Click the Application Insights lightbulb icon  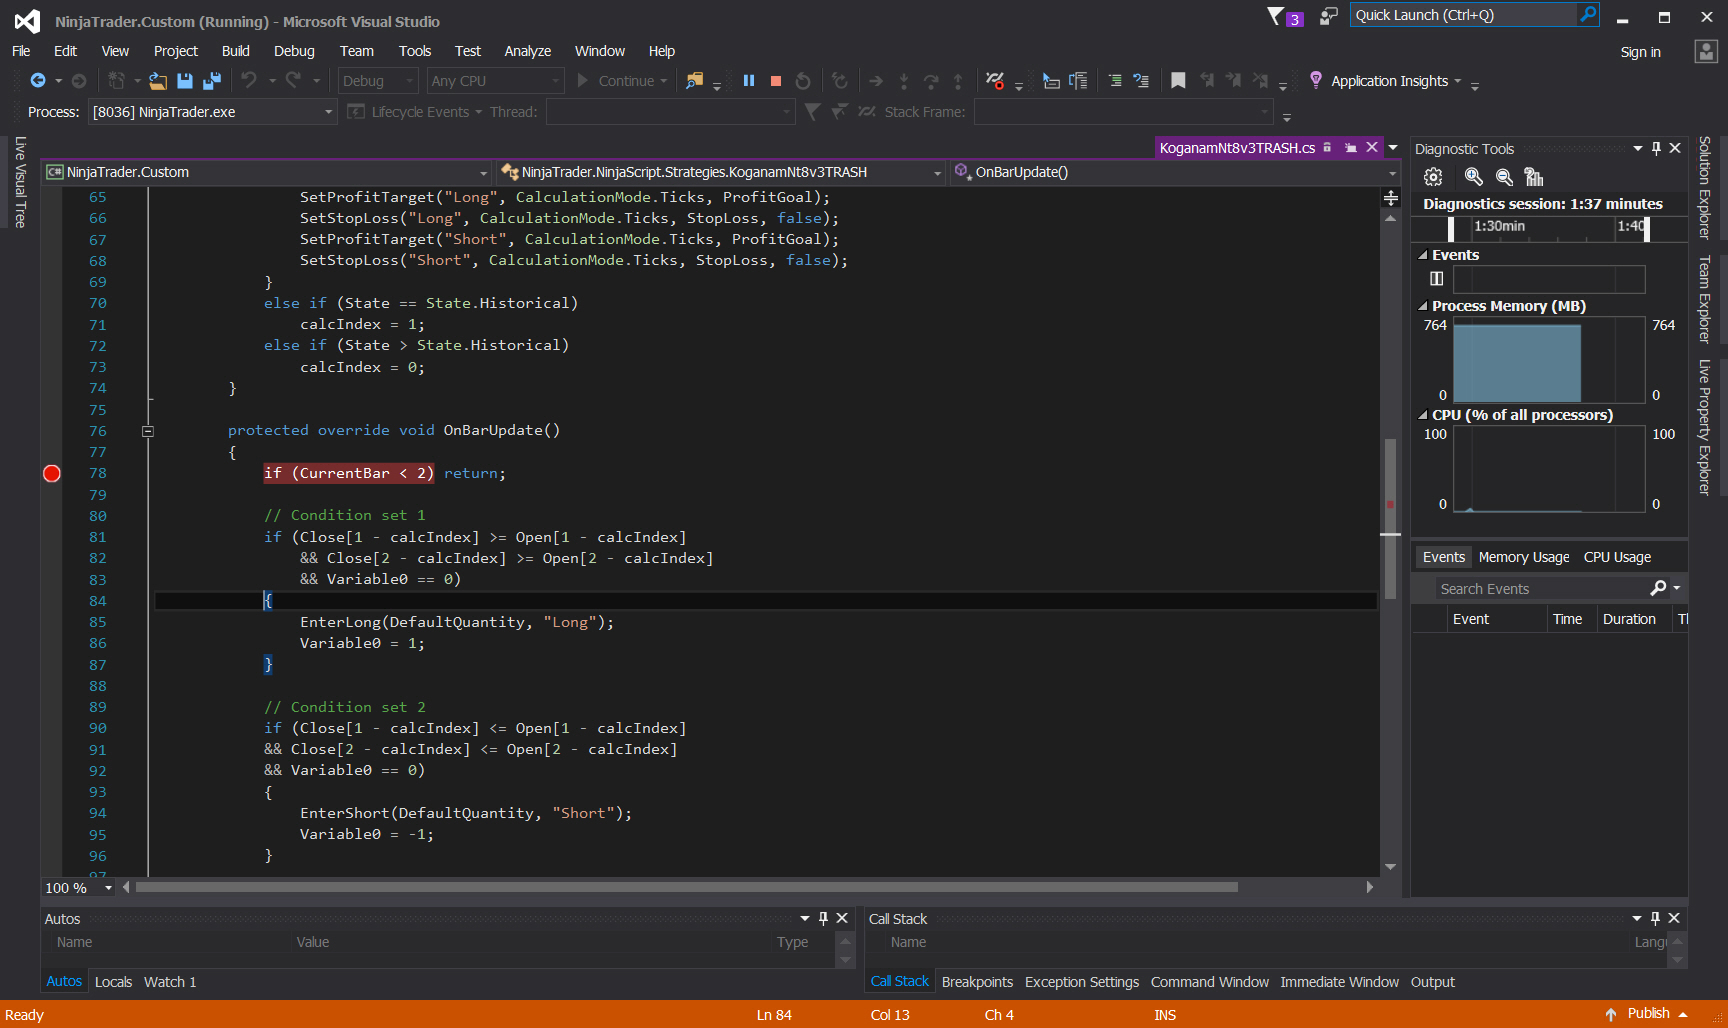[x=1316, y=80]
